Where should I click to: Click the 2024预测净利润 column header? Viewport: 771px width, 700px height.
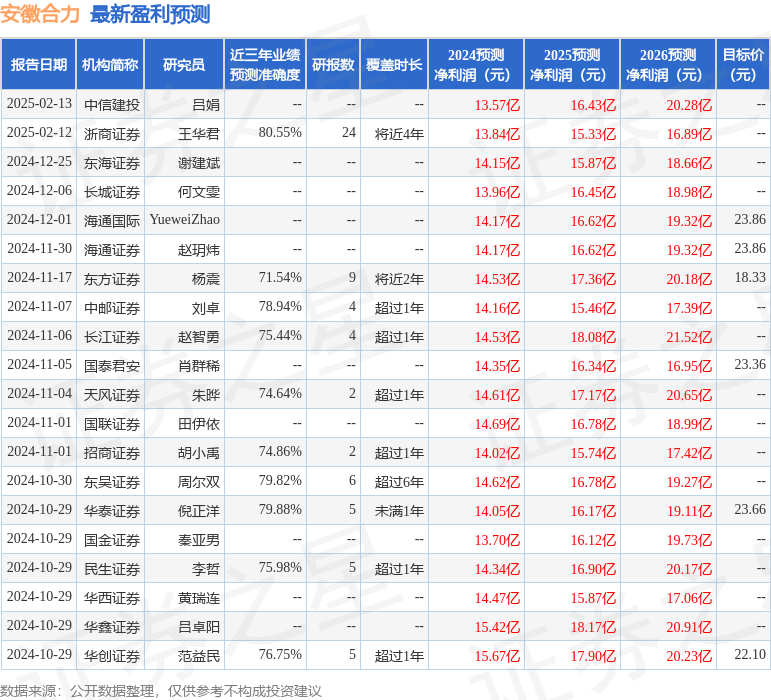coord(476,65)
